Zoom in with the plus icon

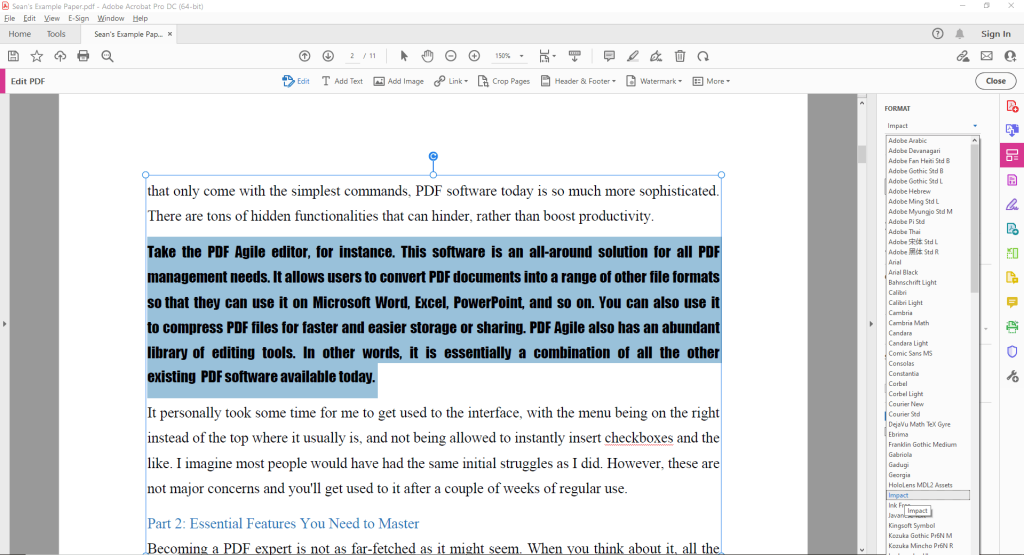tap(474, 56)
